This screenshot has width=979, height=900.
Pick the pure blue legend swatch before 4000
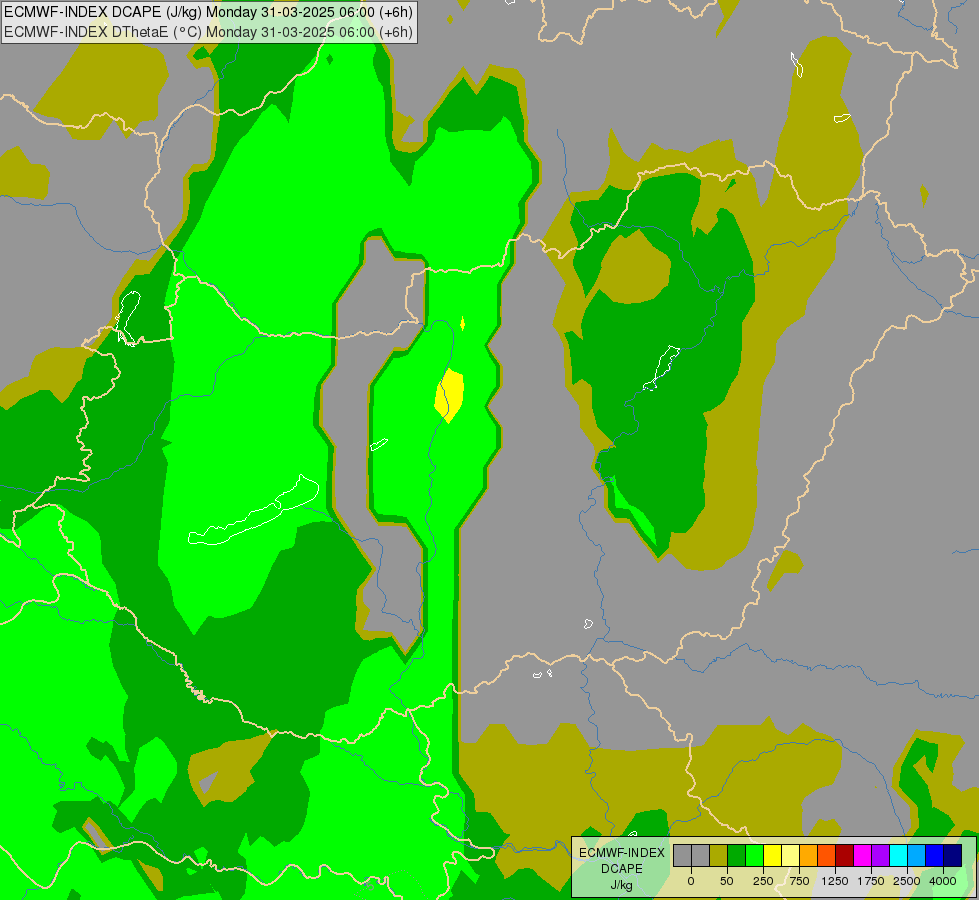pyautogui.click(x=934, y=855)
